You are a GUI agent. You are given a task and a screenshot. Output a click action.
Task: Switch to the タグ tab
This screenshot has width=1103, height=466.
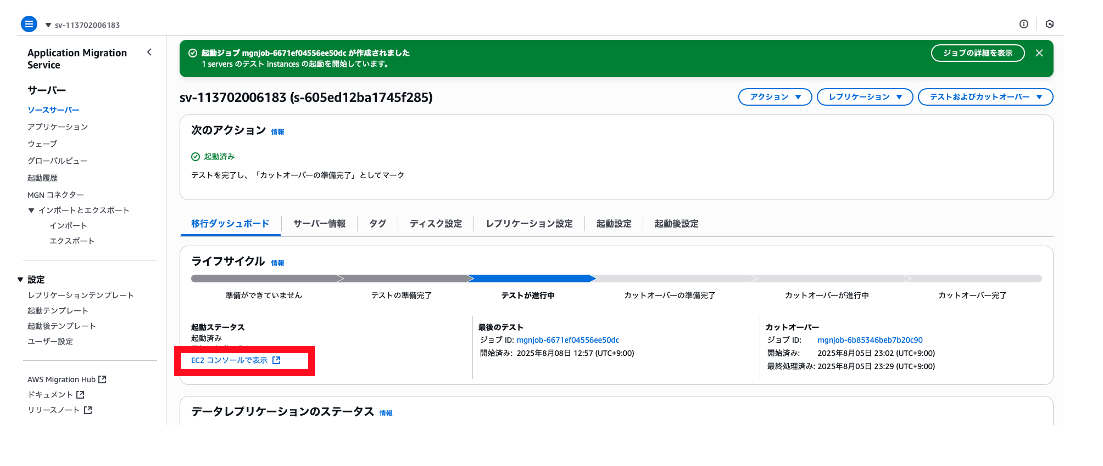coord(378,224)
